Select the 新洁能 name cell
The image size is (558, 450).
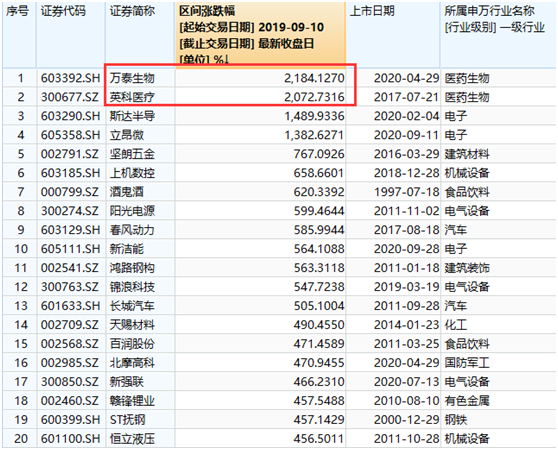pyautogui.click(x=127, y=249)
